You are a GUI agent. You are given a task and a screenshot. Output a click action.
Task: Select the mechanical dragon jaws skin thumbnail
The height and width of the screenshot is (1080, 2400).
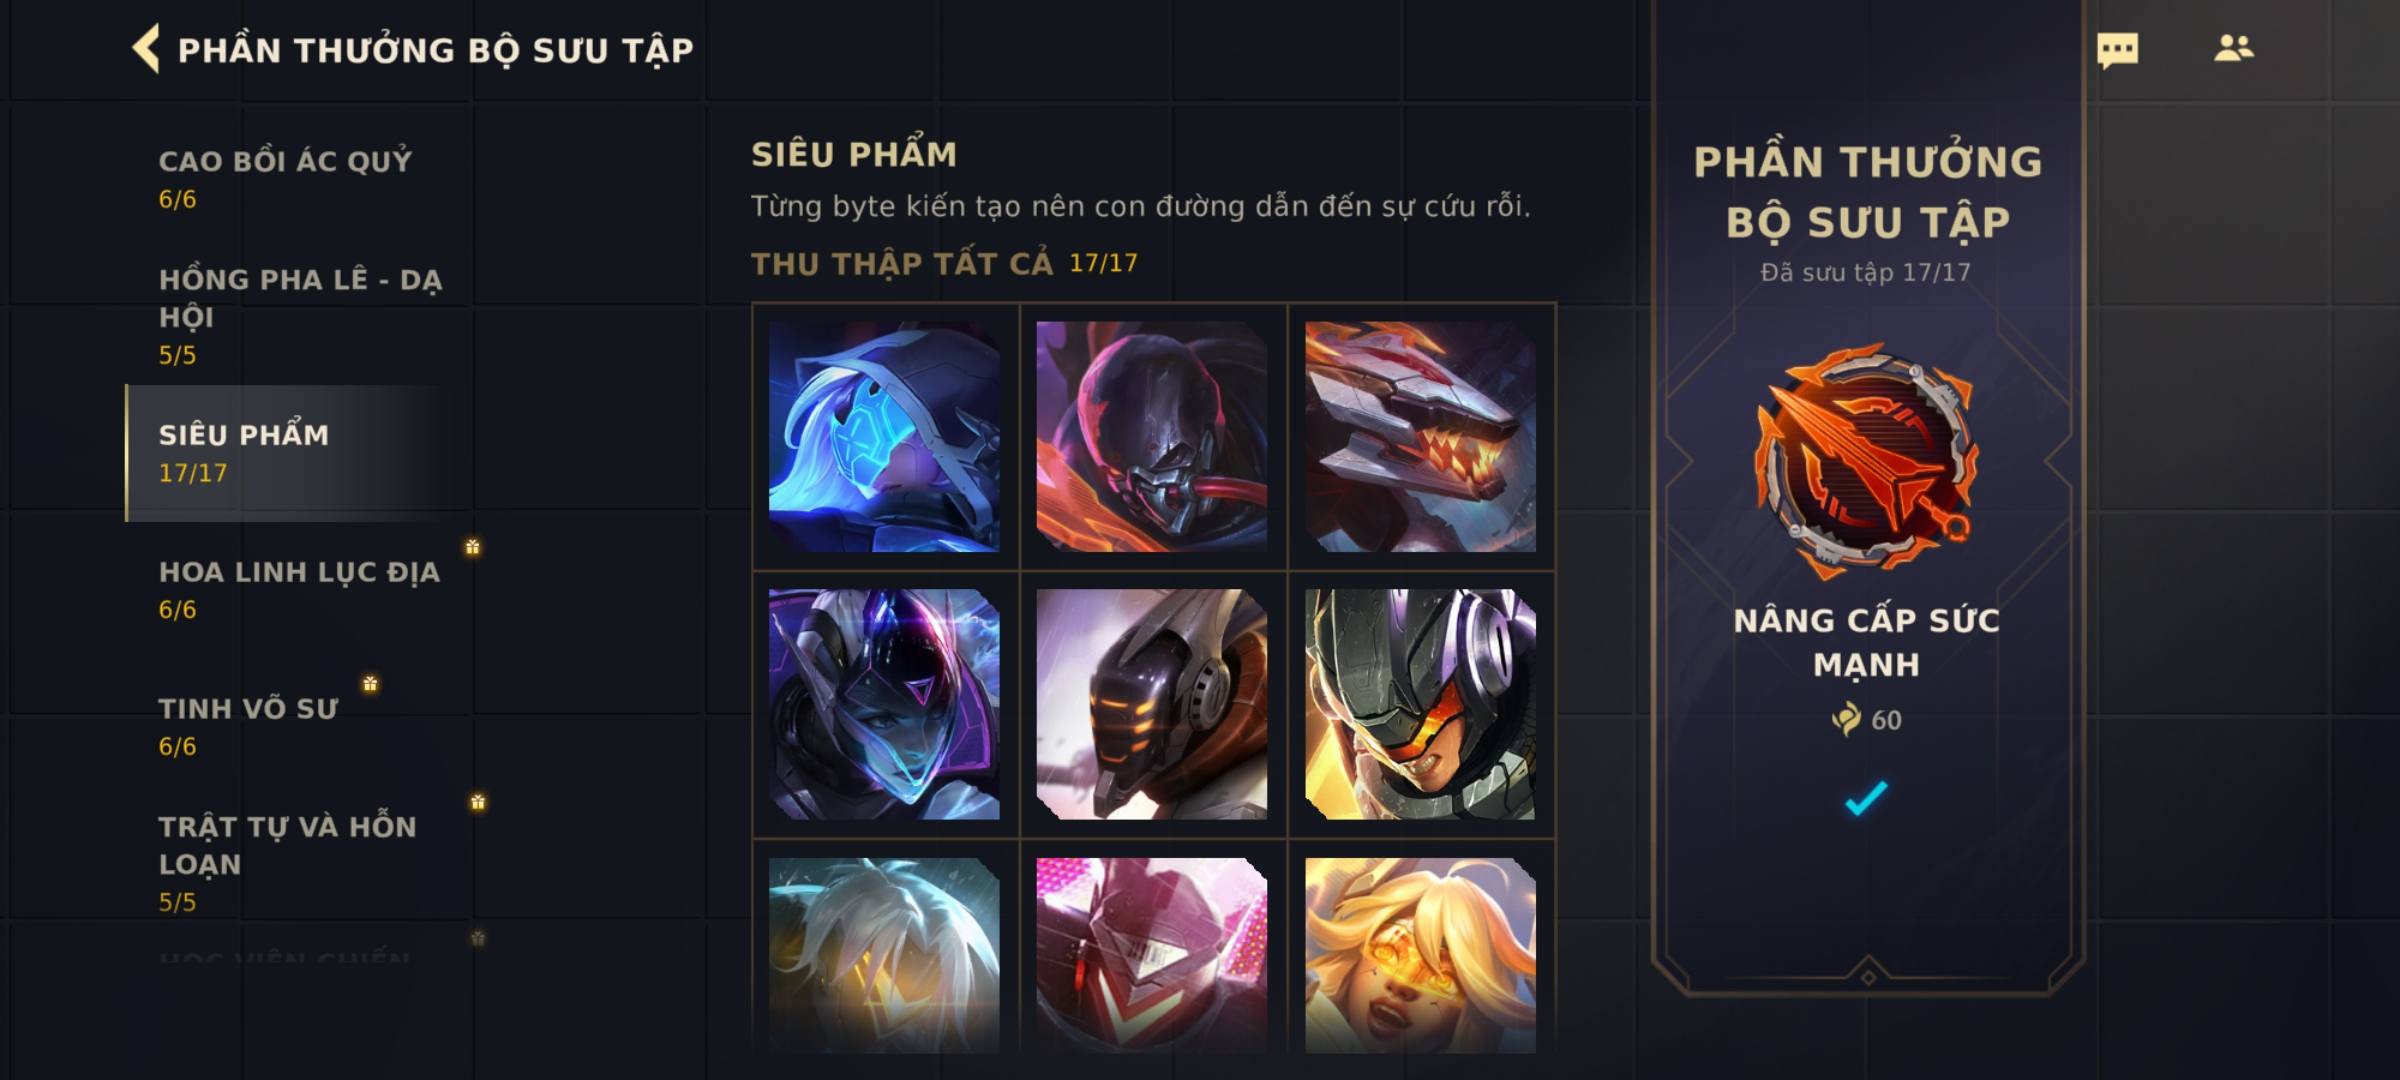tap(1420, 436)
